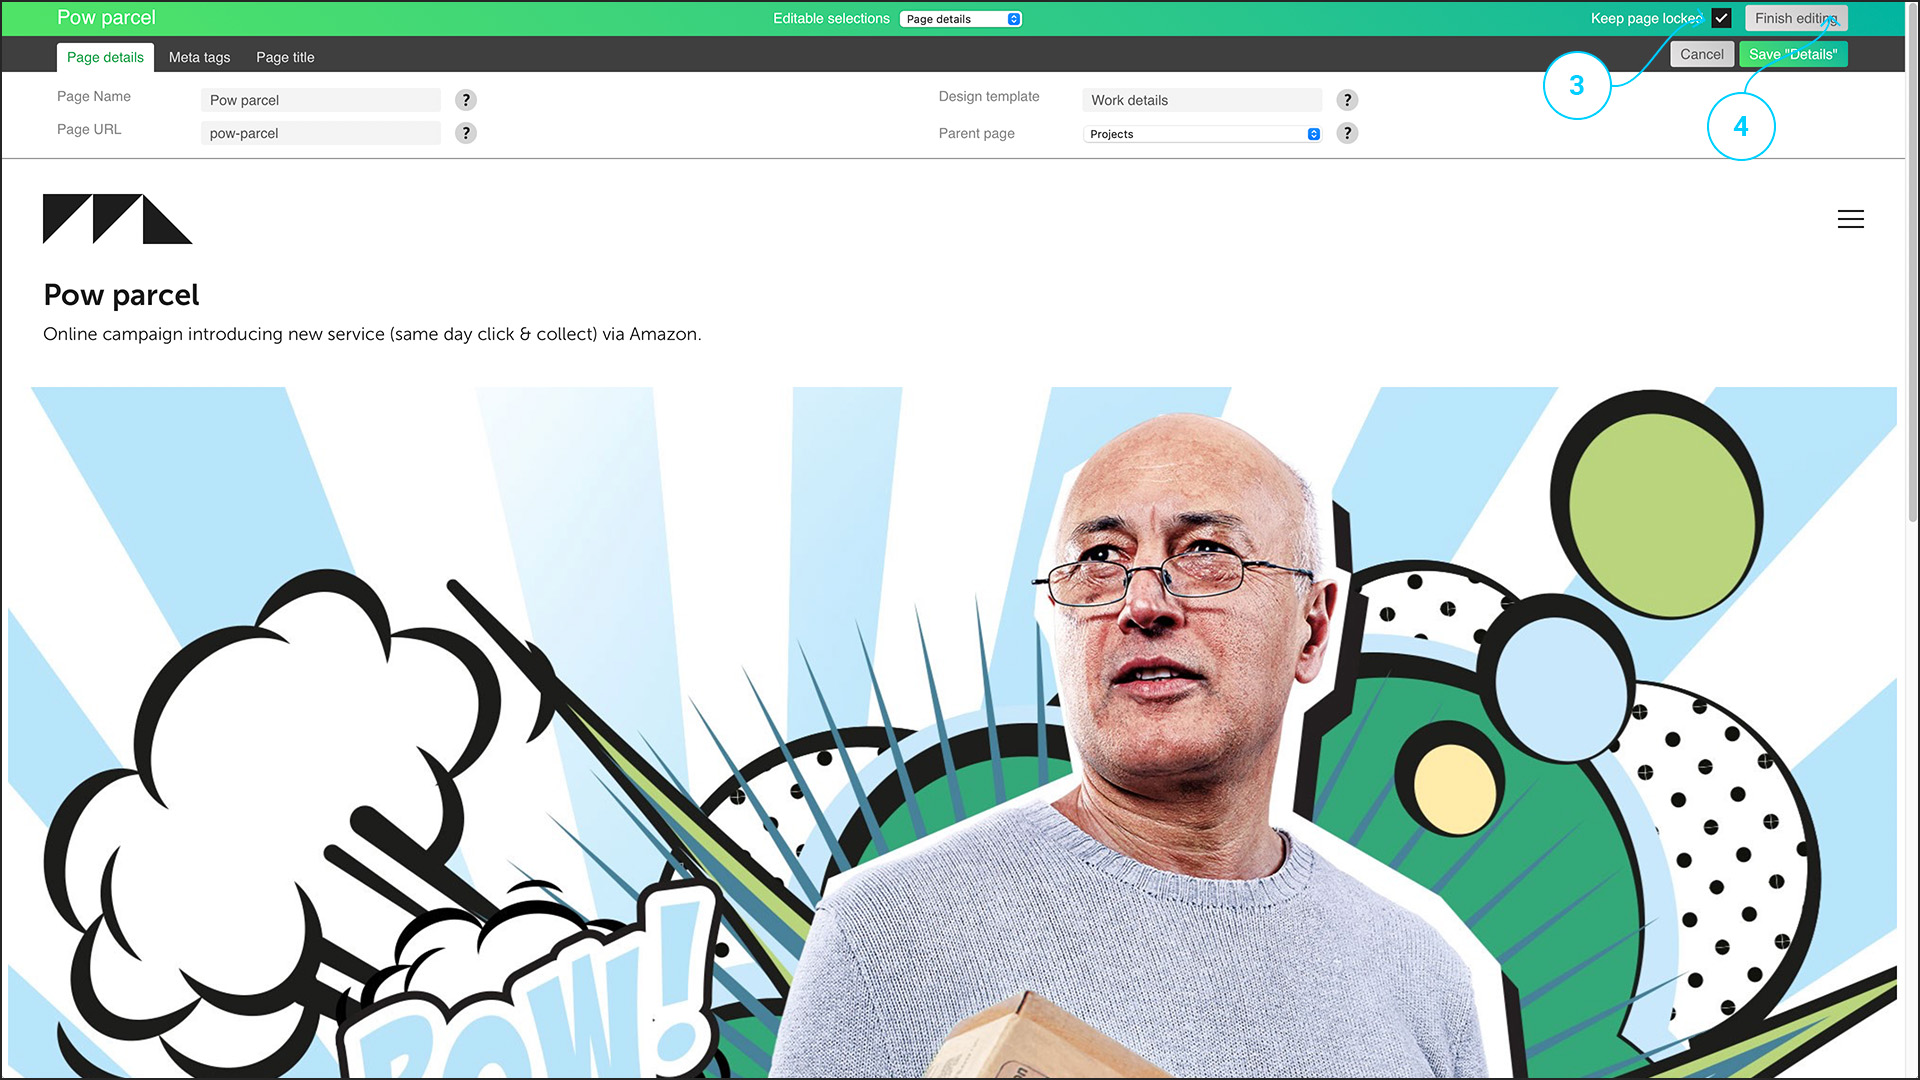The height and width of the screenshot is (1080, 1920).
Task: Open the hamburger navigation menu
Action: [x=1850, y=219]
